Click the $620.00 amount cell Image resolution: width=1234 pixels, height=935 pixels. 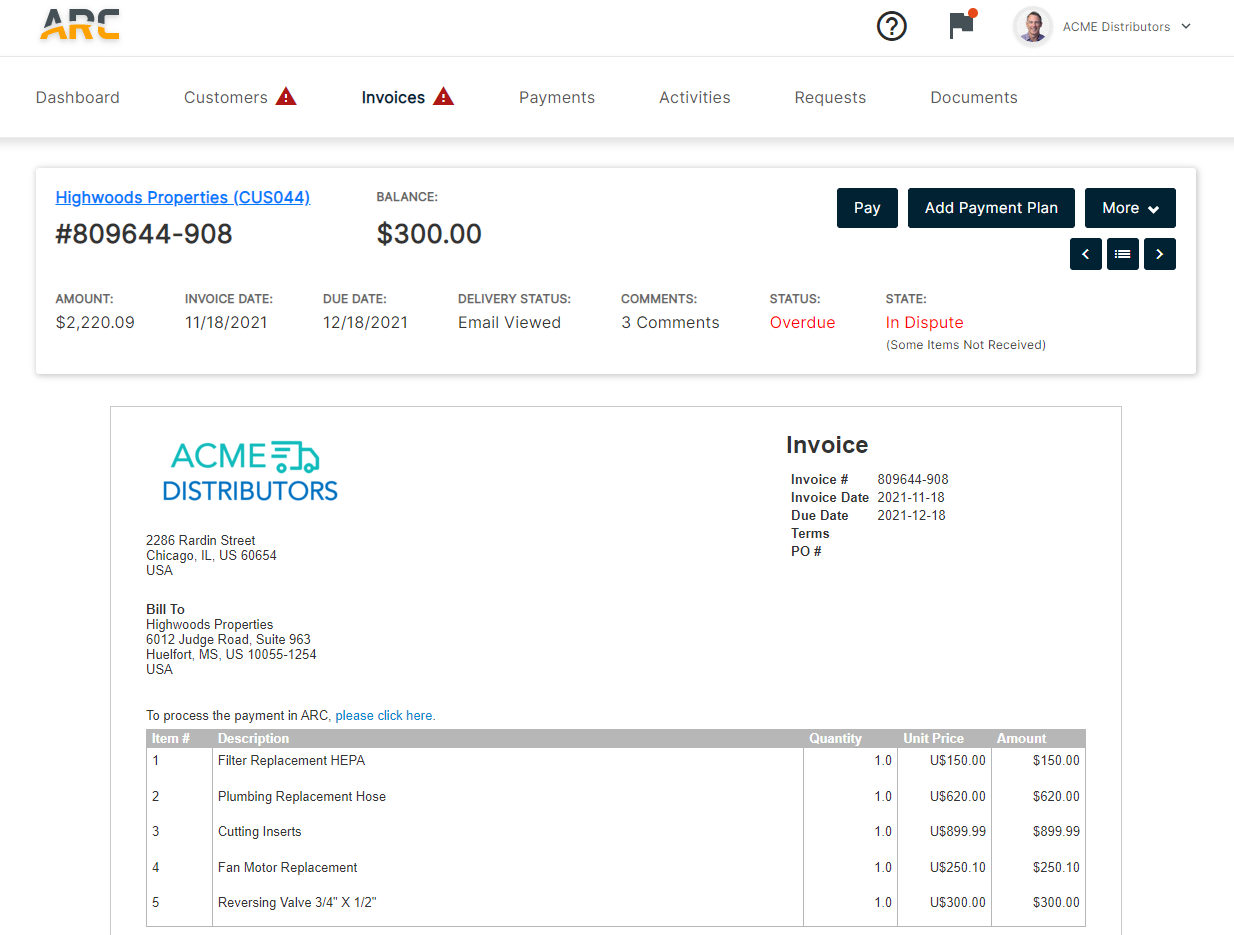coord(1056,797)
